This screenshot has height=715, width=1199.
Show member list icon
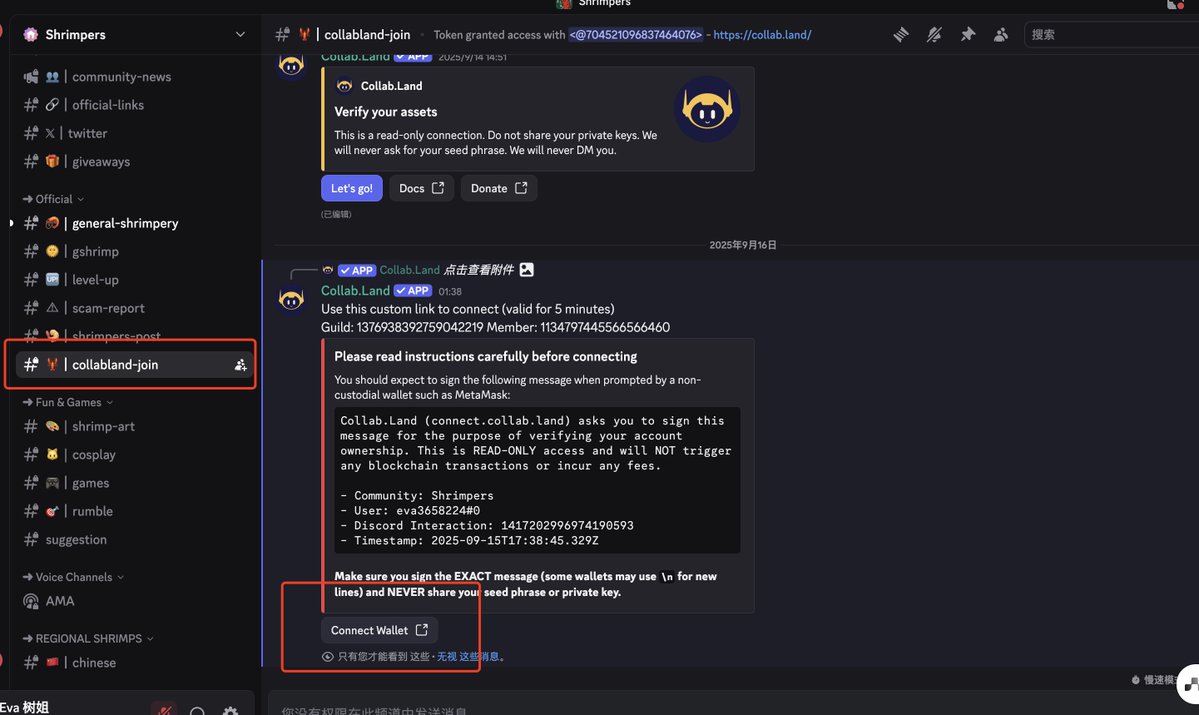pyautogui.click(x=1001, y=34)
